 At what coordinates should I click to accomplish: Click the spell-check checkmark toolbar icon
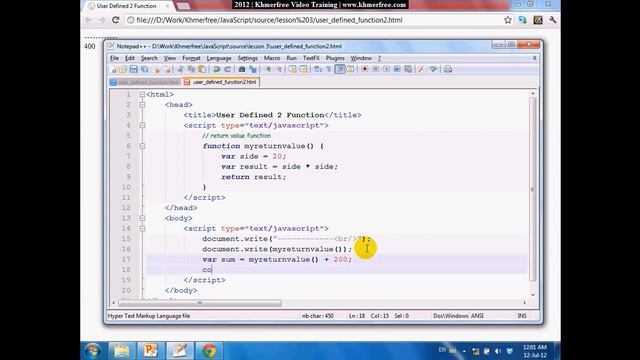tap(433, 69)
